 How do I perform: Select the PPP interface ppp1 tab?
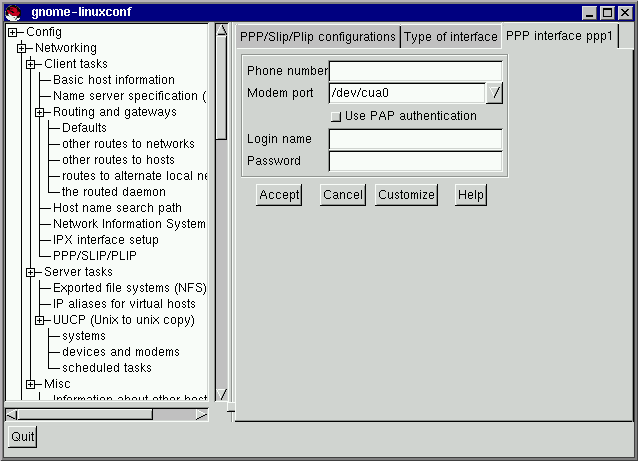pyautogui.click(x=559, y=36)
